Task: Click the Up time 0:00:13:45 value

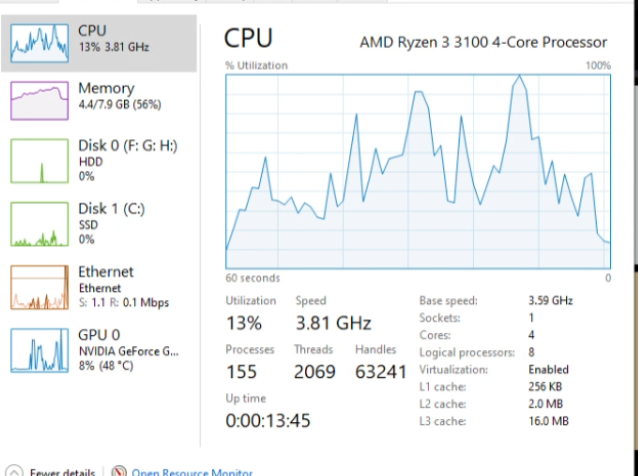Action: [x=270, y=421]
